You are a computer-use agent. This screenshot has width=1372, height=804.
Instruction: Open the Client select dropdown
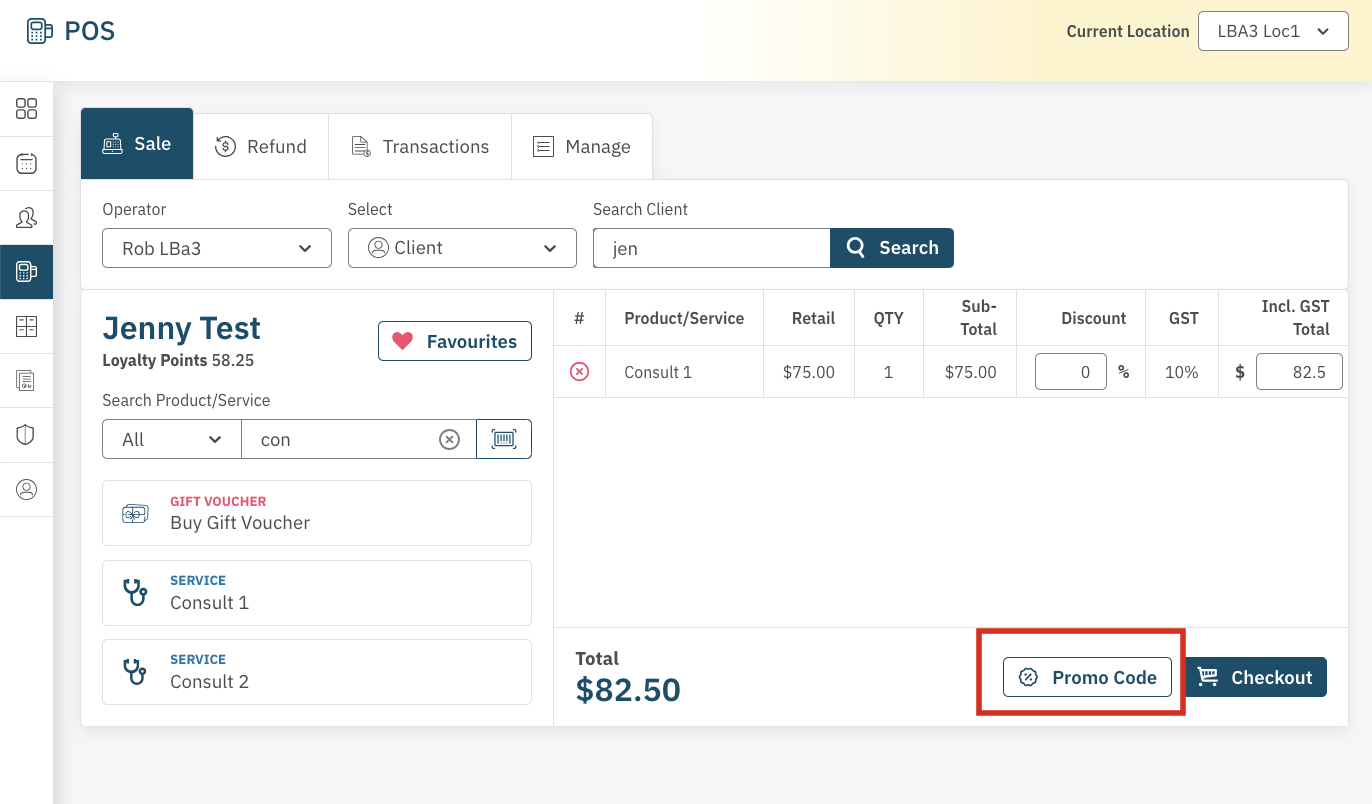pyautogui.click(x=462, y=248)
